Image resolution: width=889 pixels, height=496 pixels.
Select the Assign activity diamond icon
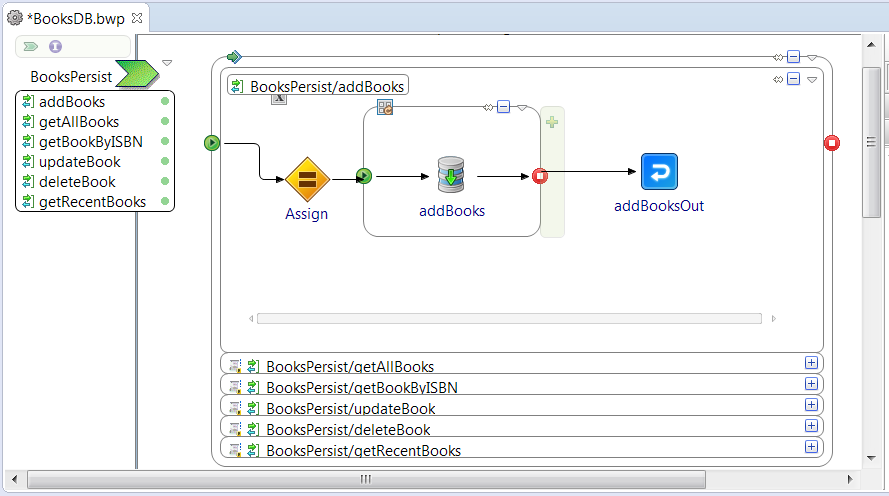click(x=307, y=179)
